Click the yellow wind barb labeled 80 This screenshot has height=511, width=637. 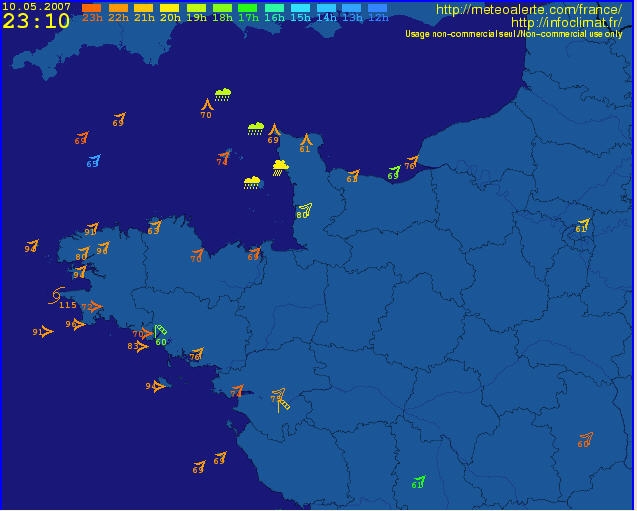coord(307,209)
